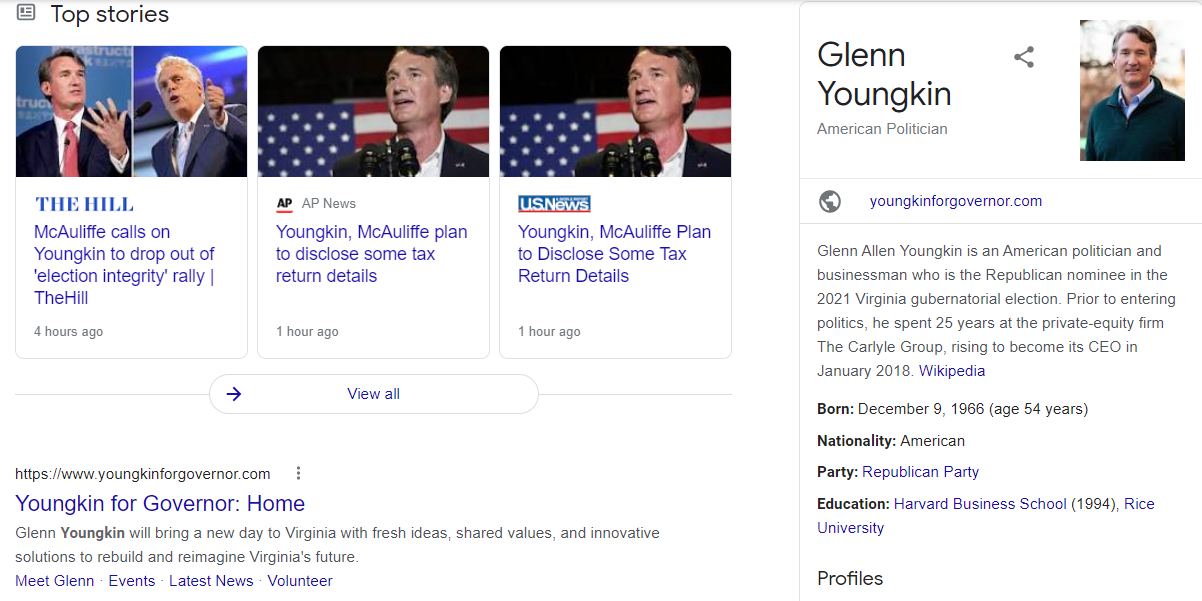Click the Events sitelink

(132, 581)
